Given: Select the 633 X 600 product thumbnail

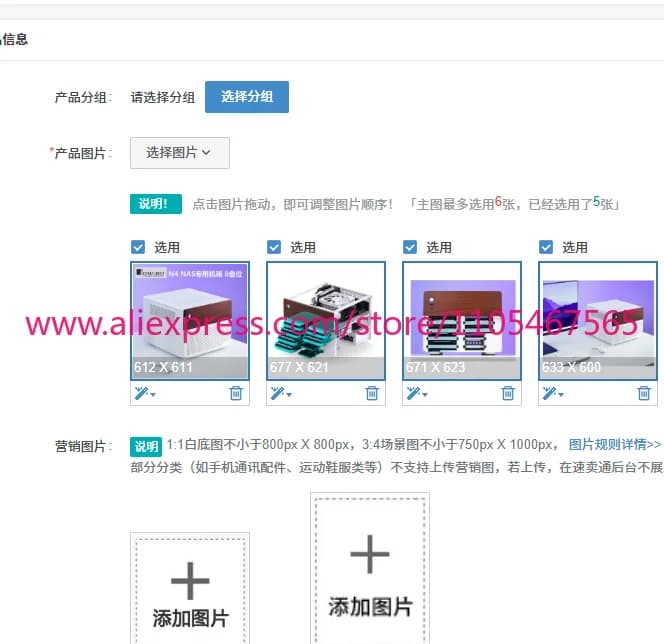Looking at the screenshot, I should point(598,321).
